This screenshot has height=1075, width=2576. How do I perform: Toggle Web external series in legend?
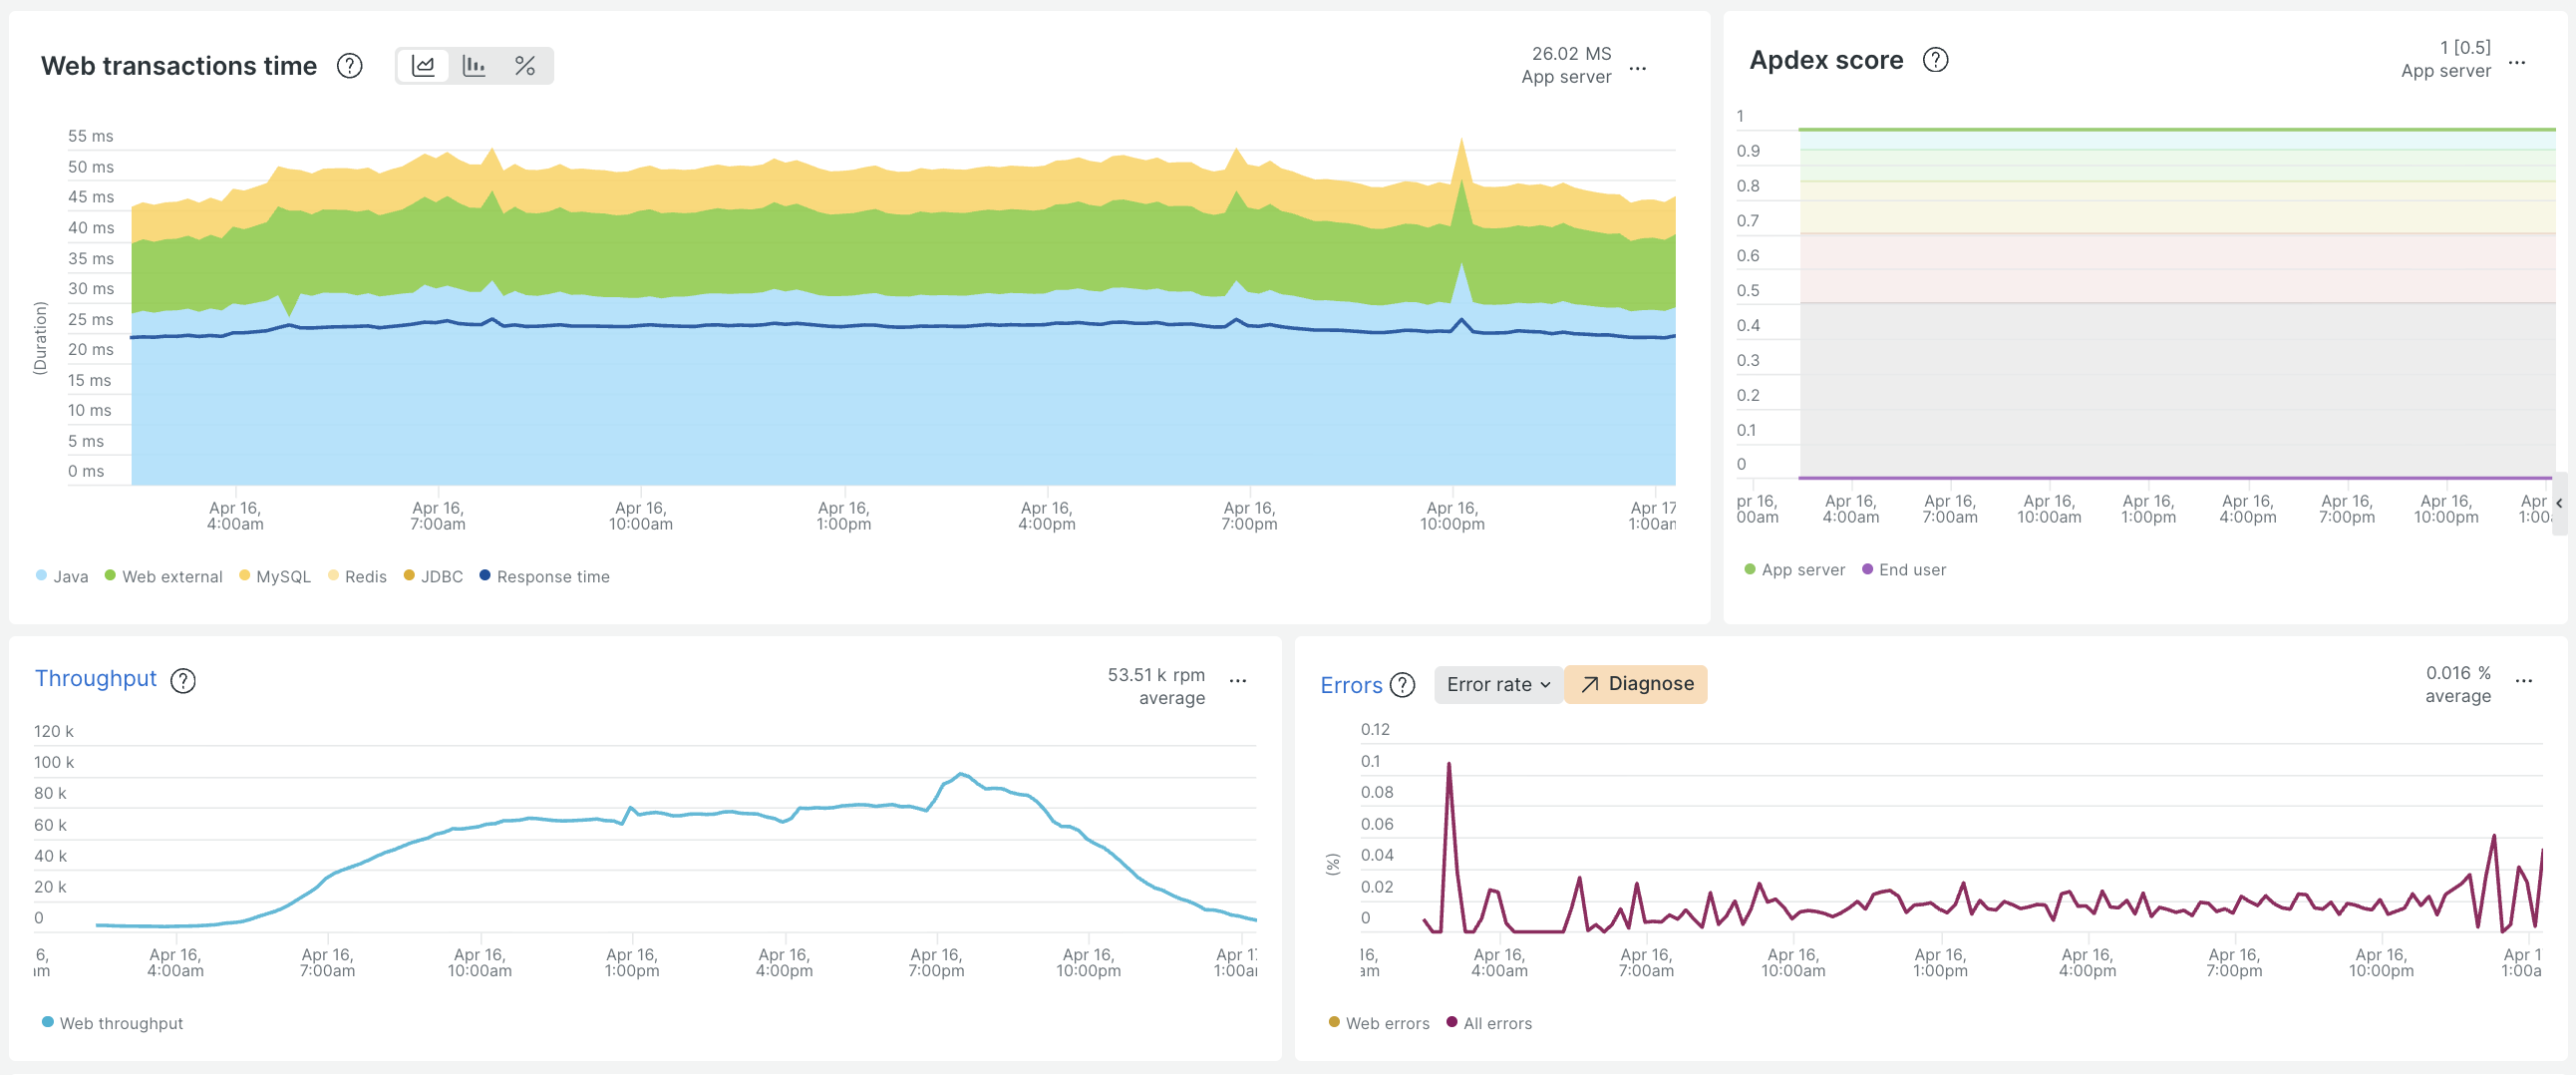pos(164,576)
